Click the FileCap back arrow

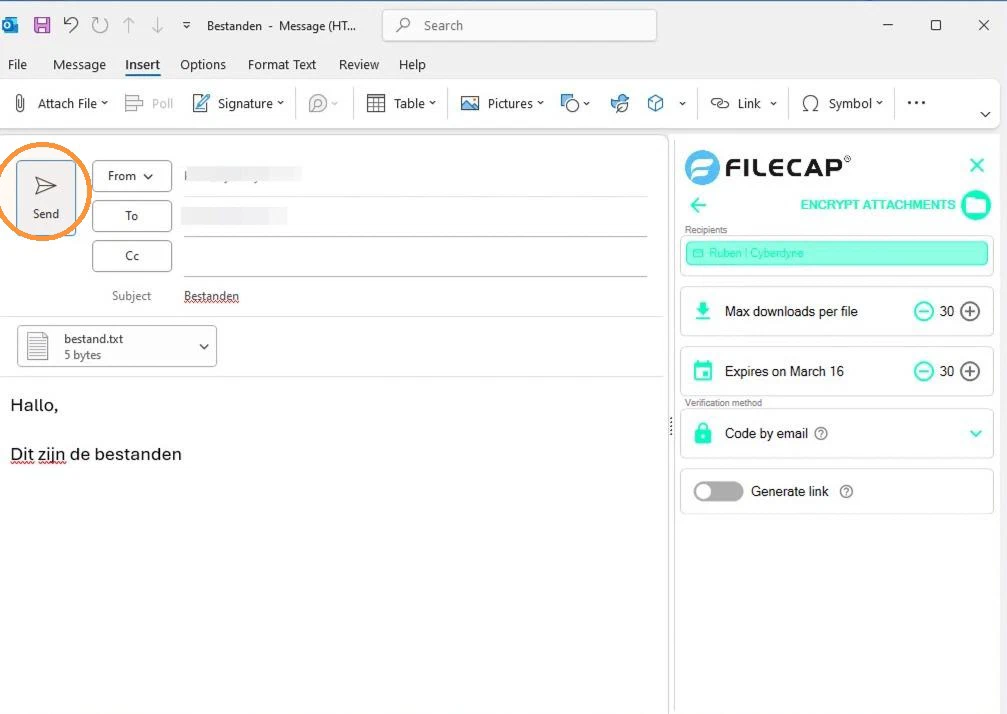pyautogui.click(x=698, y=205)
